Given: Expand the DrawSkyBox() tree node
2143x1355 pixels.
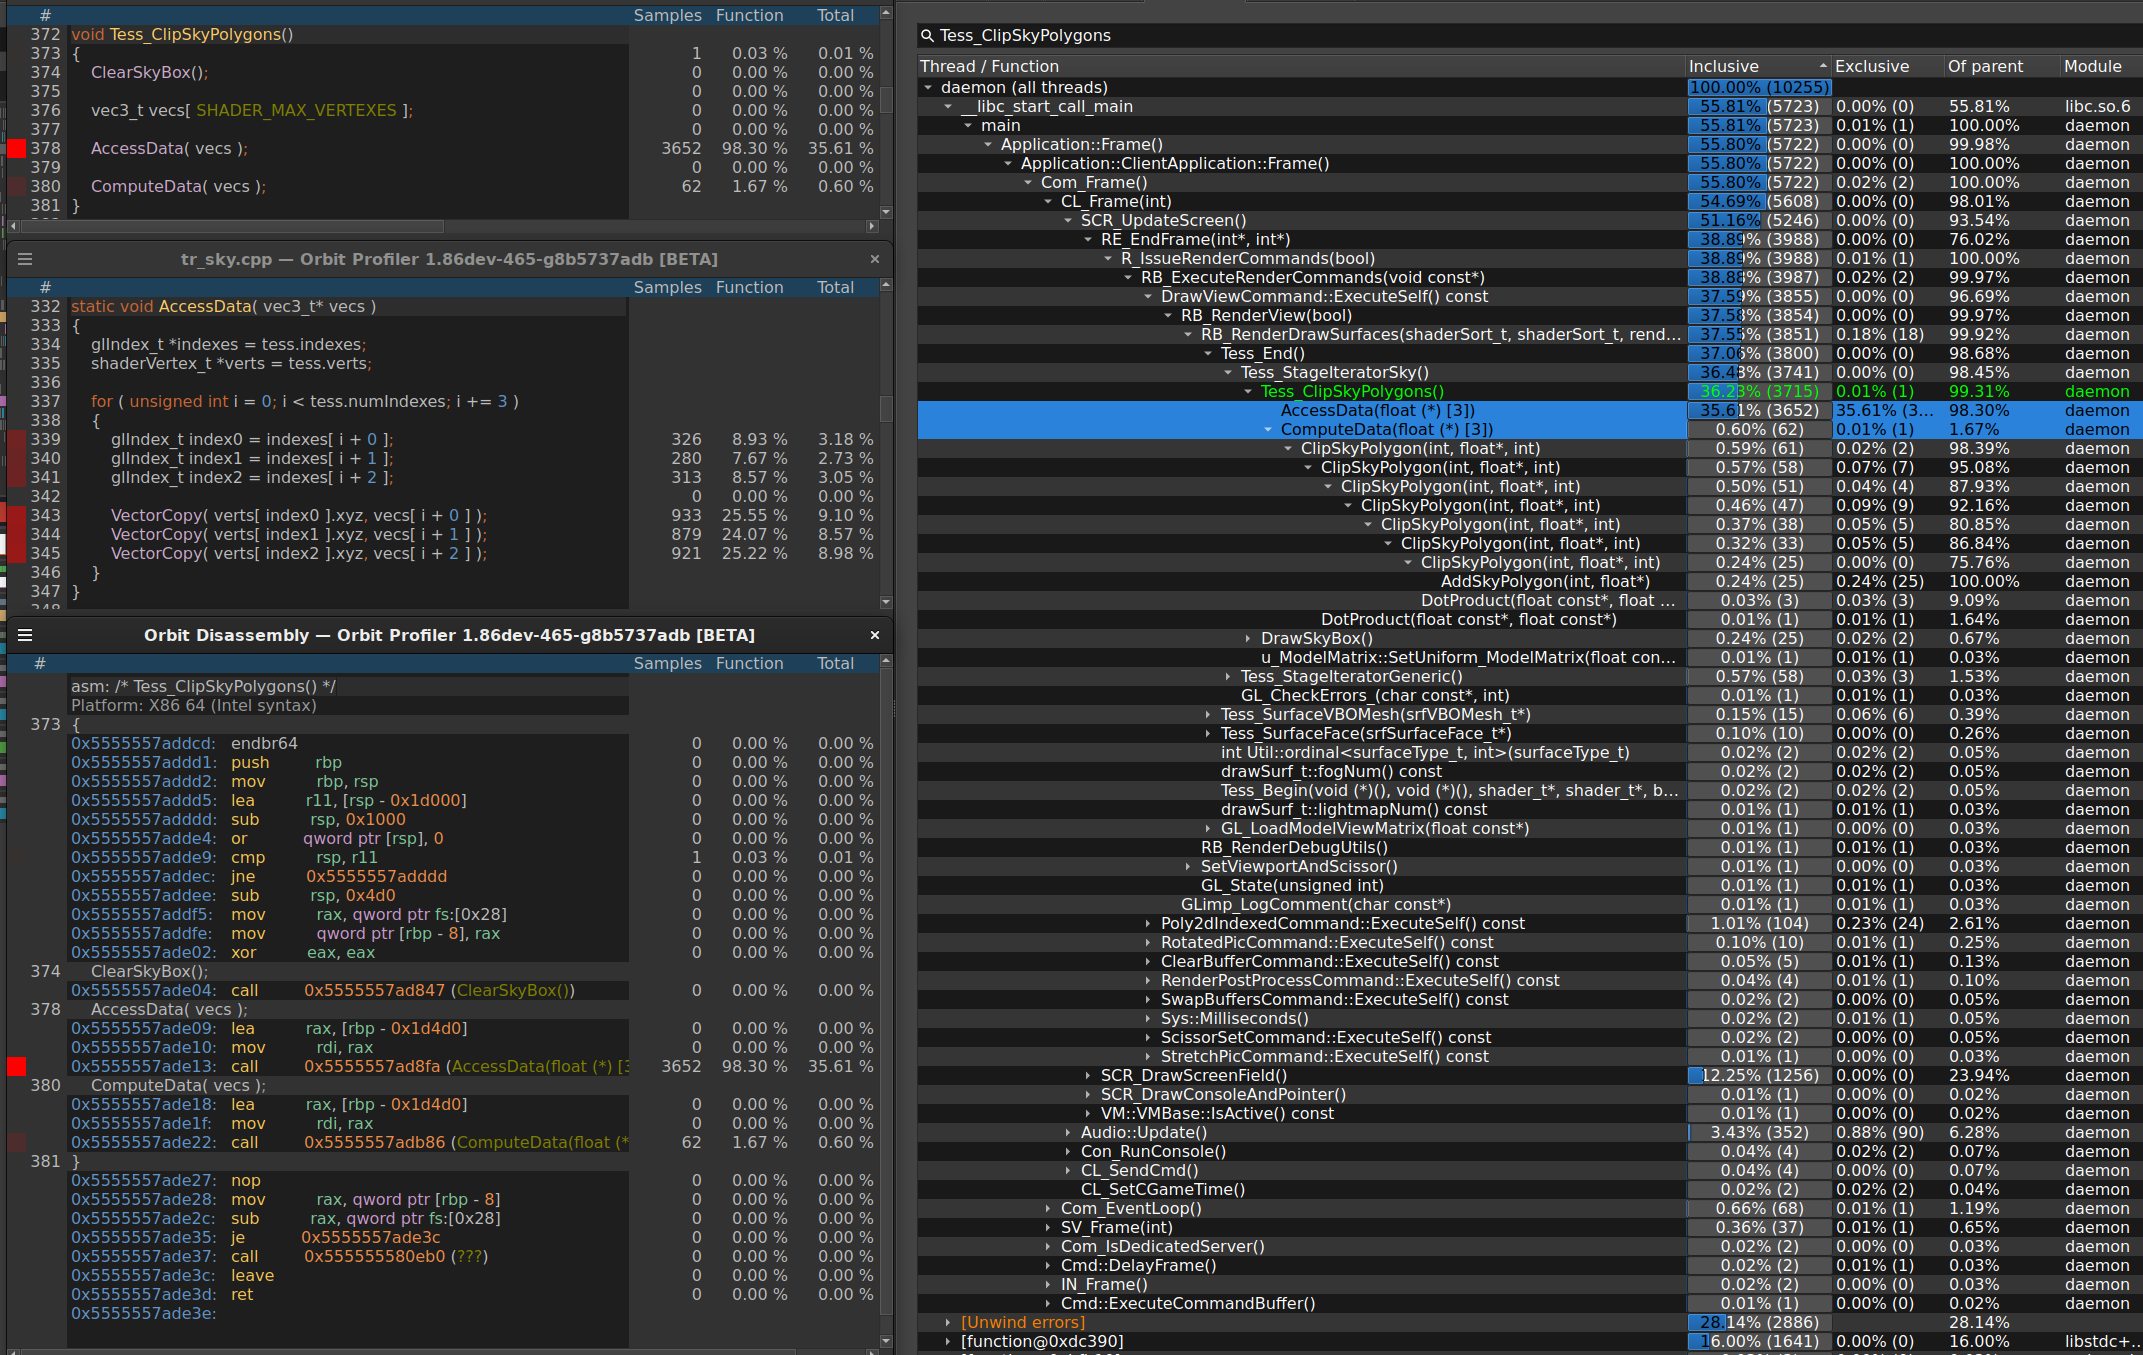Looking at the screenshot, I should pyautogui.click(x=1248, y=638).
